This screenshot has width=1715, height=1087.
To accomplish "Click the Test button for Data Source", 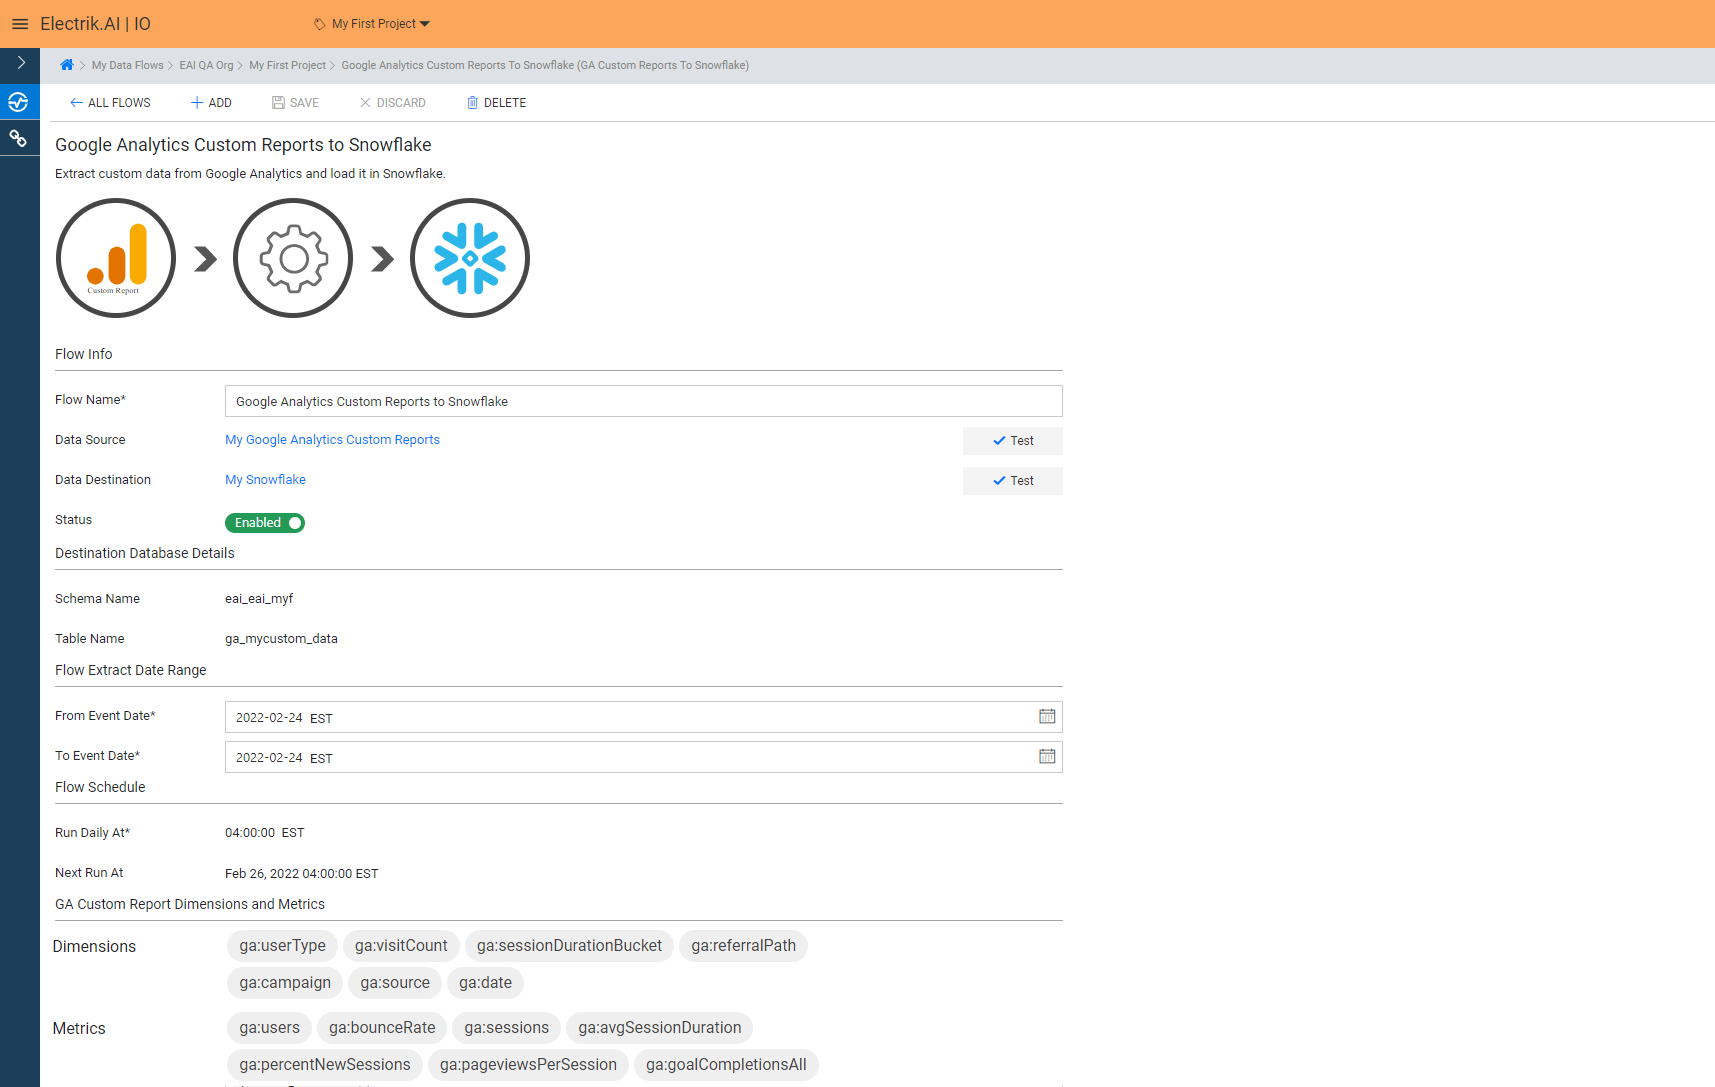I will tap(1012, 440).
